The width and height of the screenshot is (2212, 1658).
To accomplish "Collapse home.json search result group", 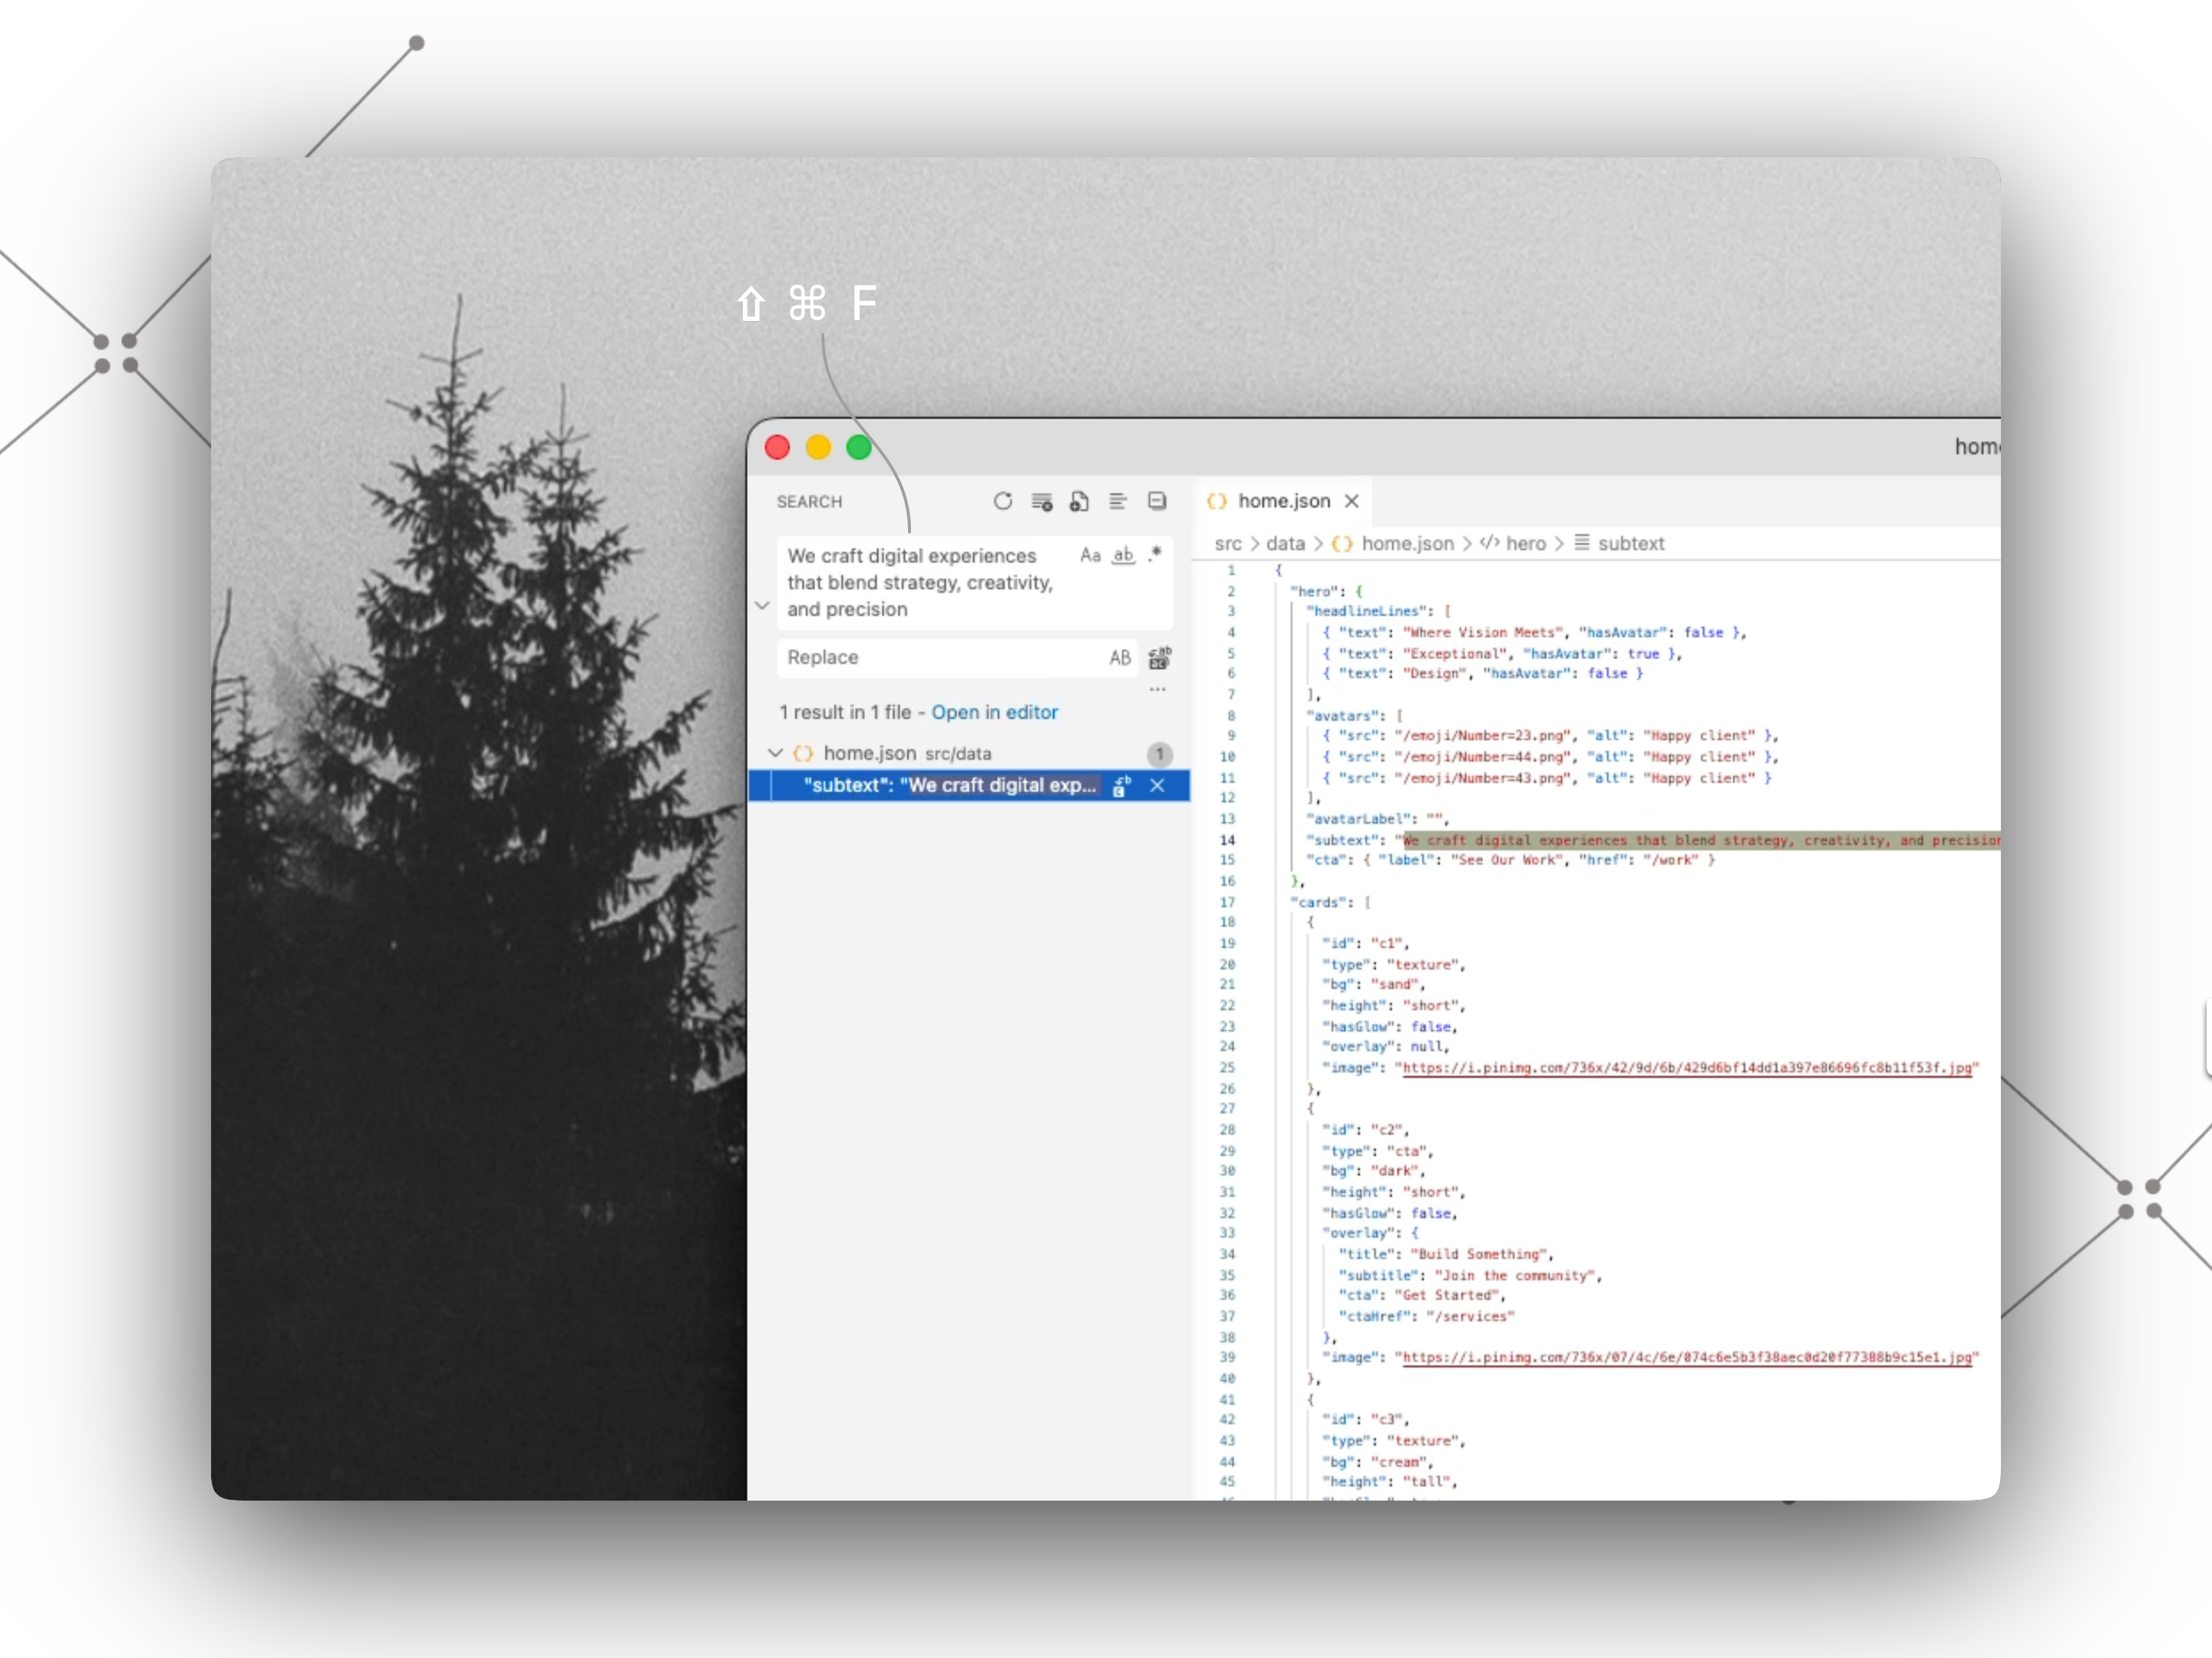I will point(775,752).
